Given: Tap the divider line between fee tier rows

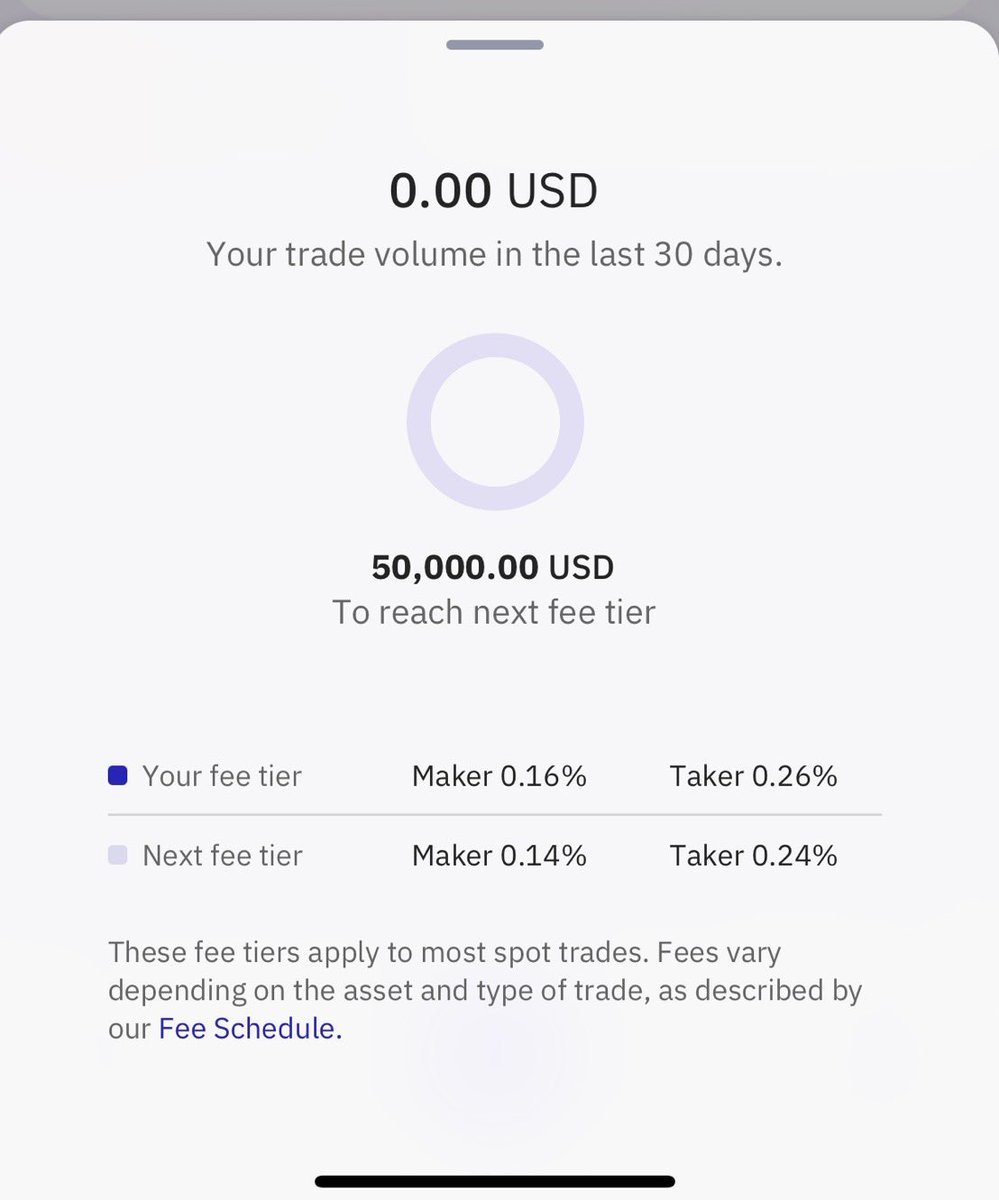Looking at the screenshot, I should point(494,815).
